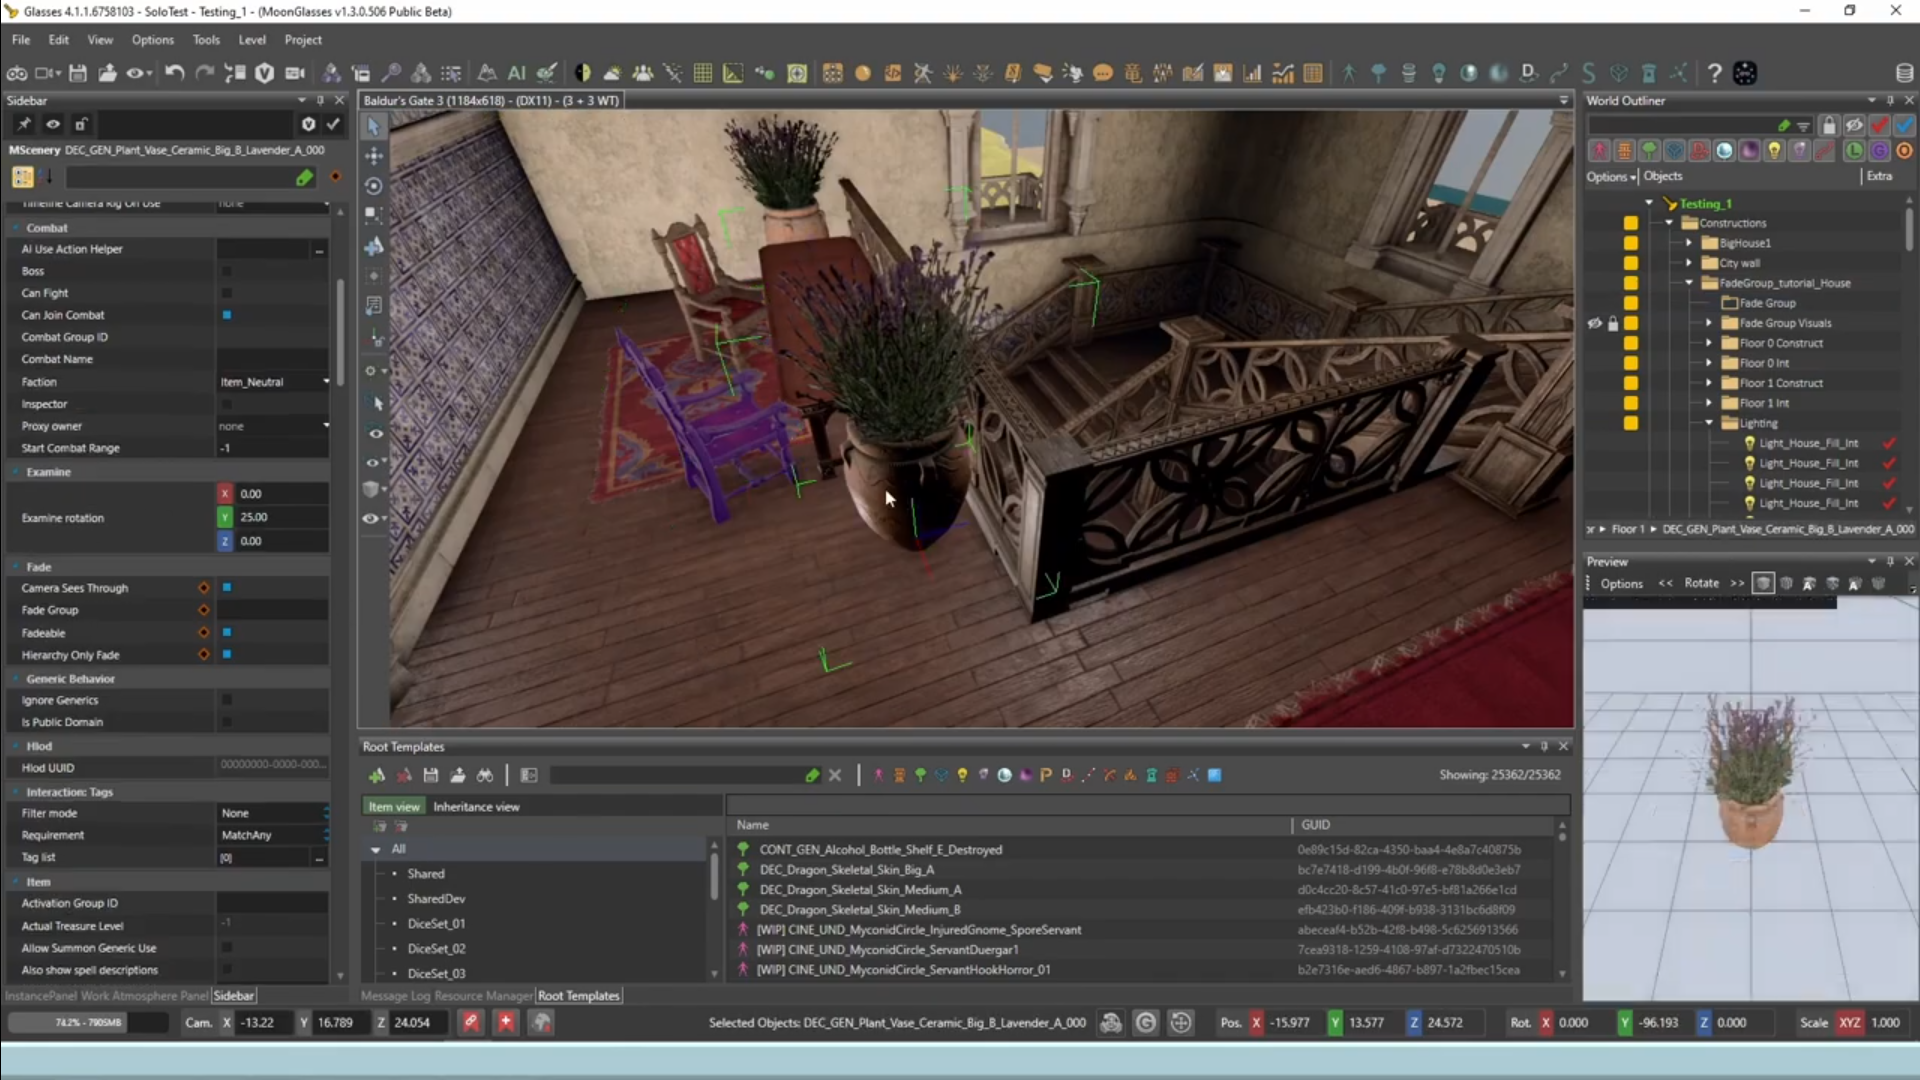Toggle the 'Can Join Combat' checkbox in the Sidebar

pos(227,315)
